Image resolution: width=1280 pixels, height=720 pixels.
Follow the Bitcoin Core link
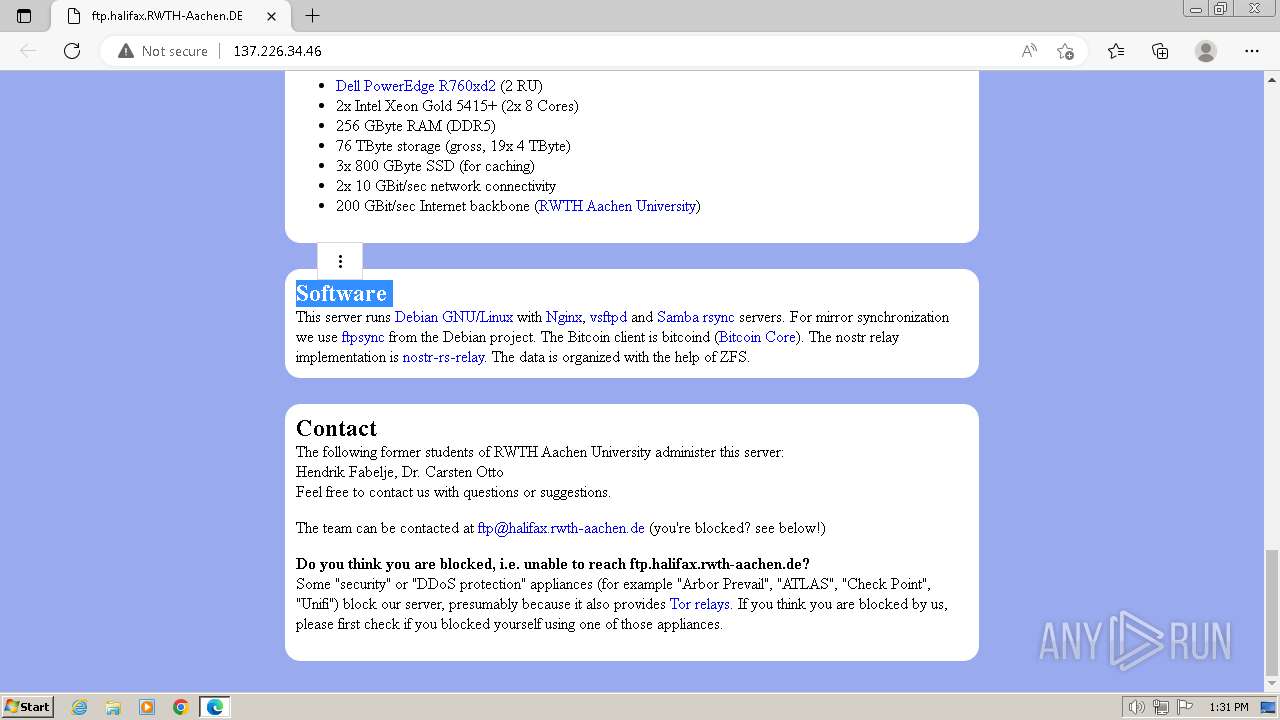click(758, 337)
